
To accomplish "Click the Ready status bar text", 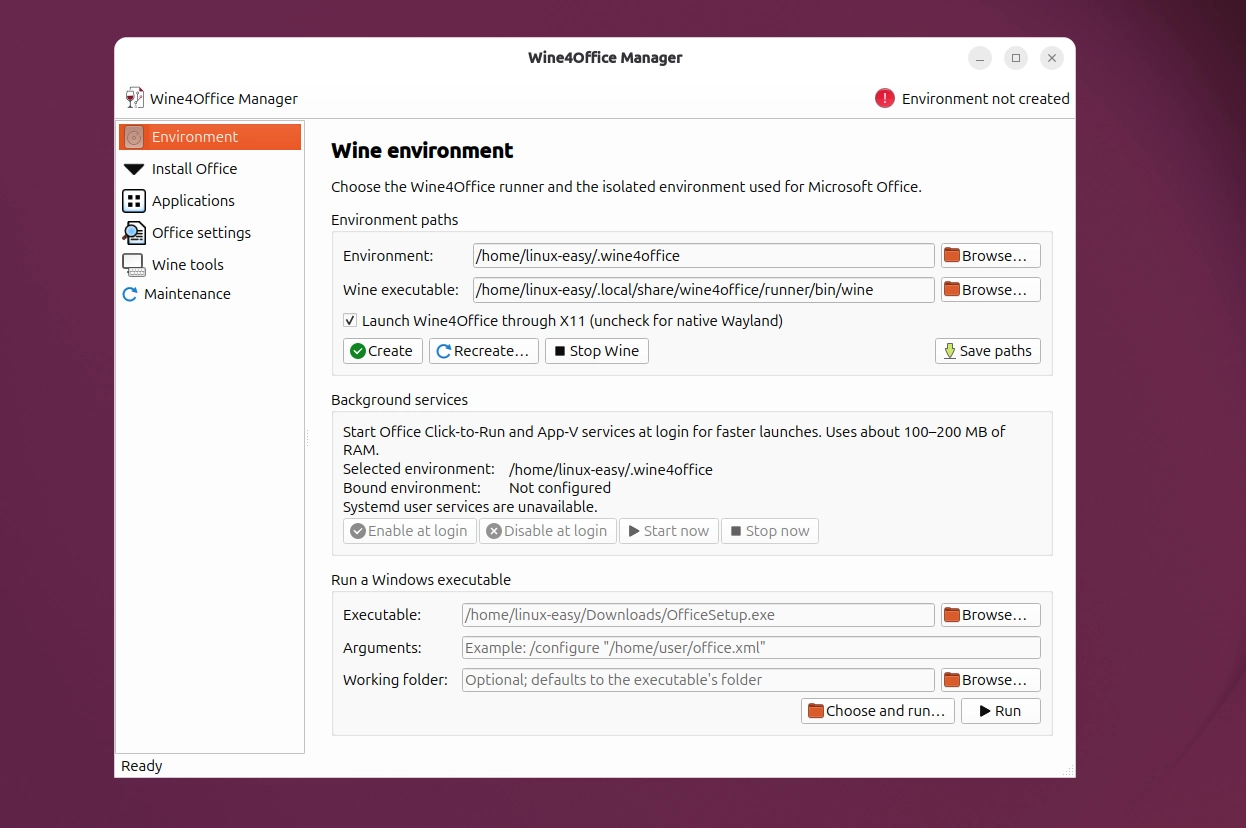I will coord(141,766).
